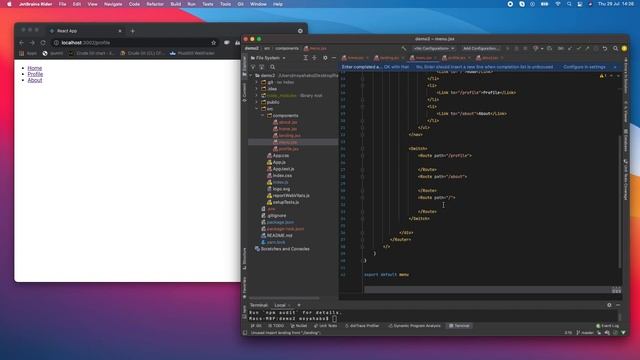Select the React App browser tab

pyautogui.click(x=86, y=31)
